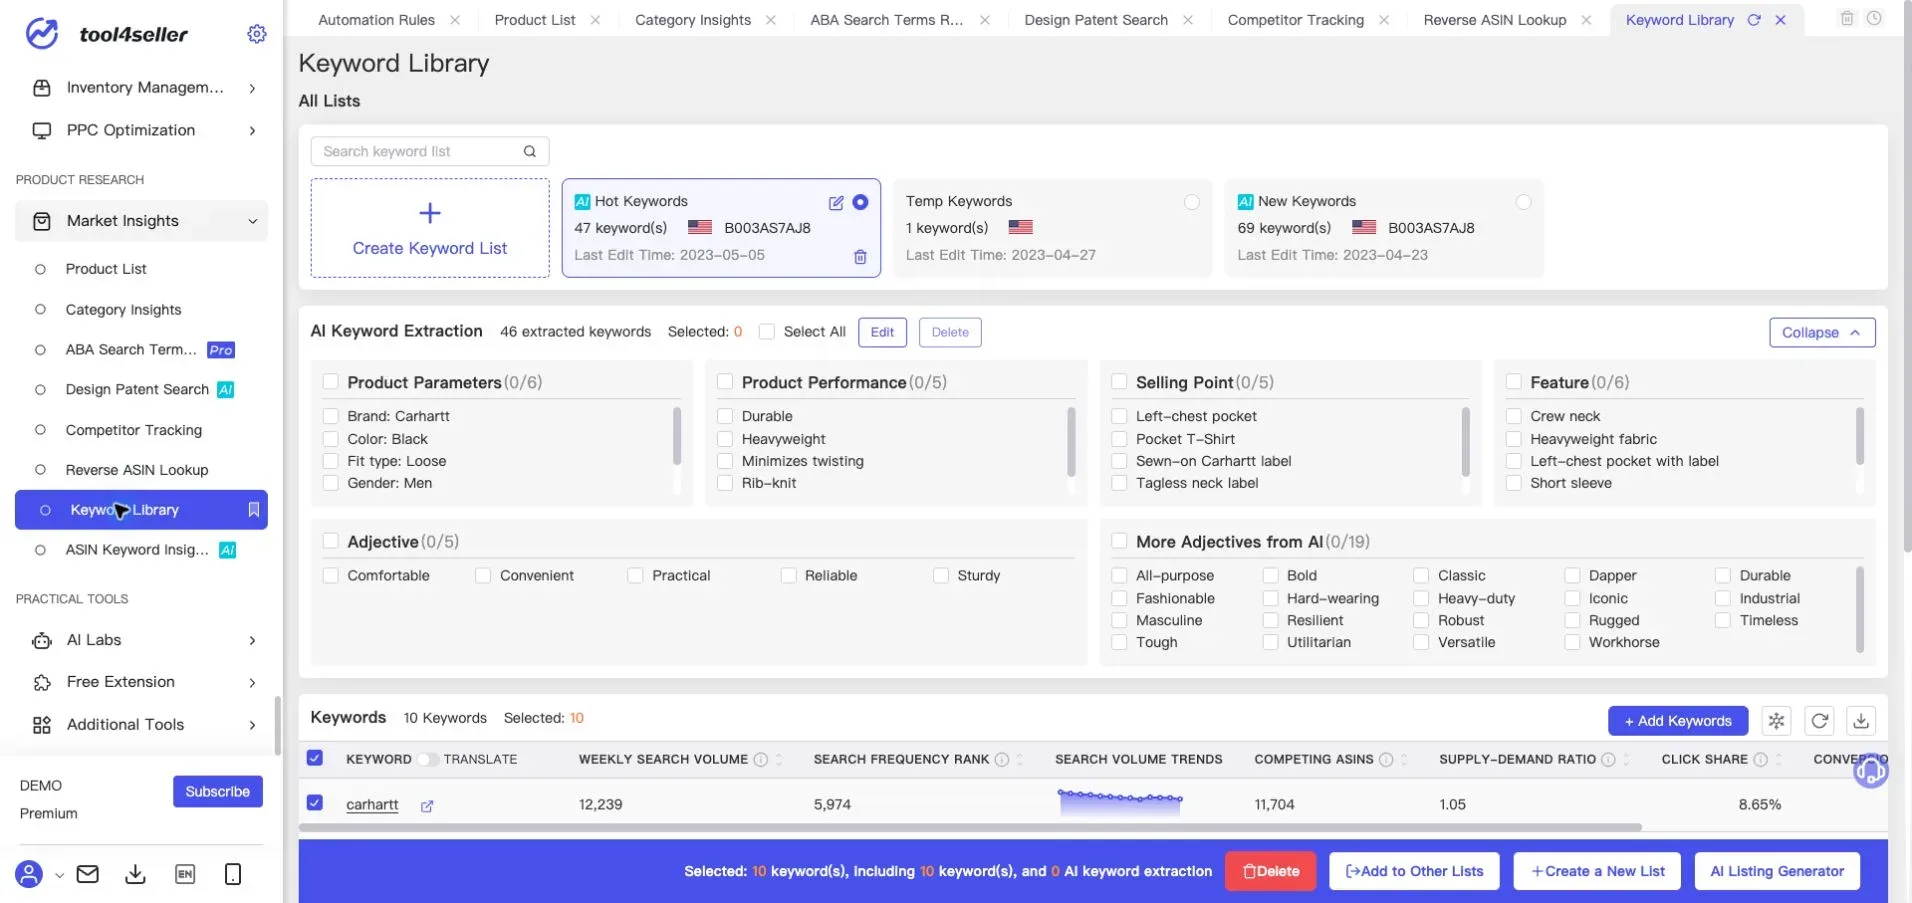Sort by Weekly Search Volume

780,760
